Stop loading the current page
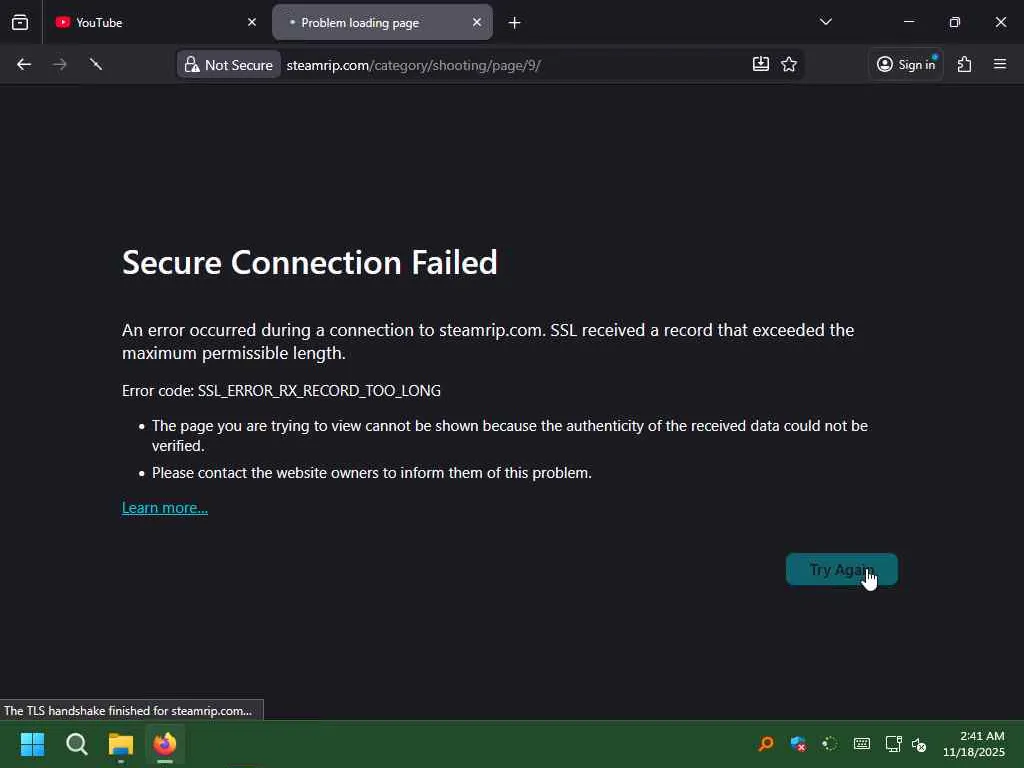The height and width of the screenshot is (768, 1024). click(x=96, y=65)
